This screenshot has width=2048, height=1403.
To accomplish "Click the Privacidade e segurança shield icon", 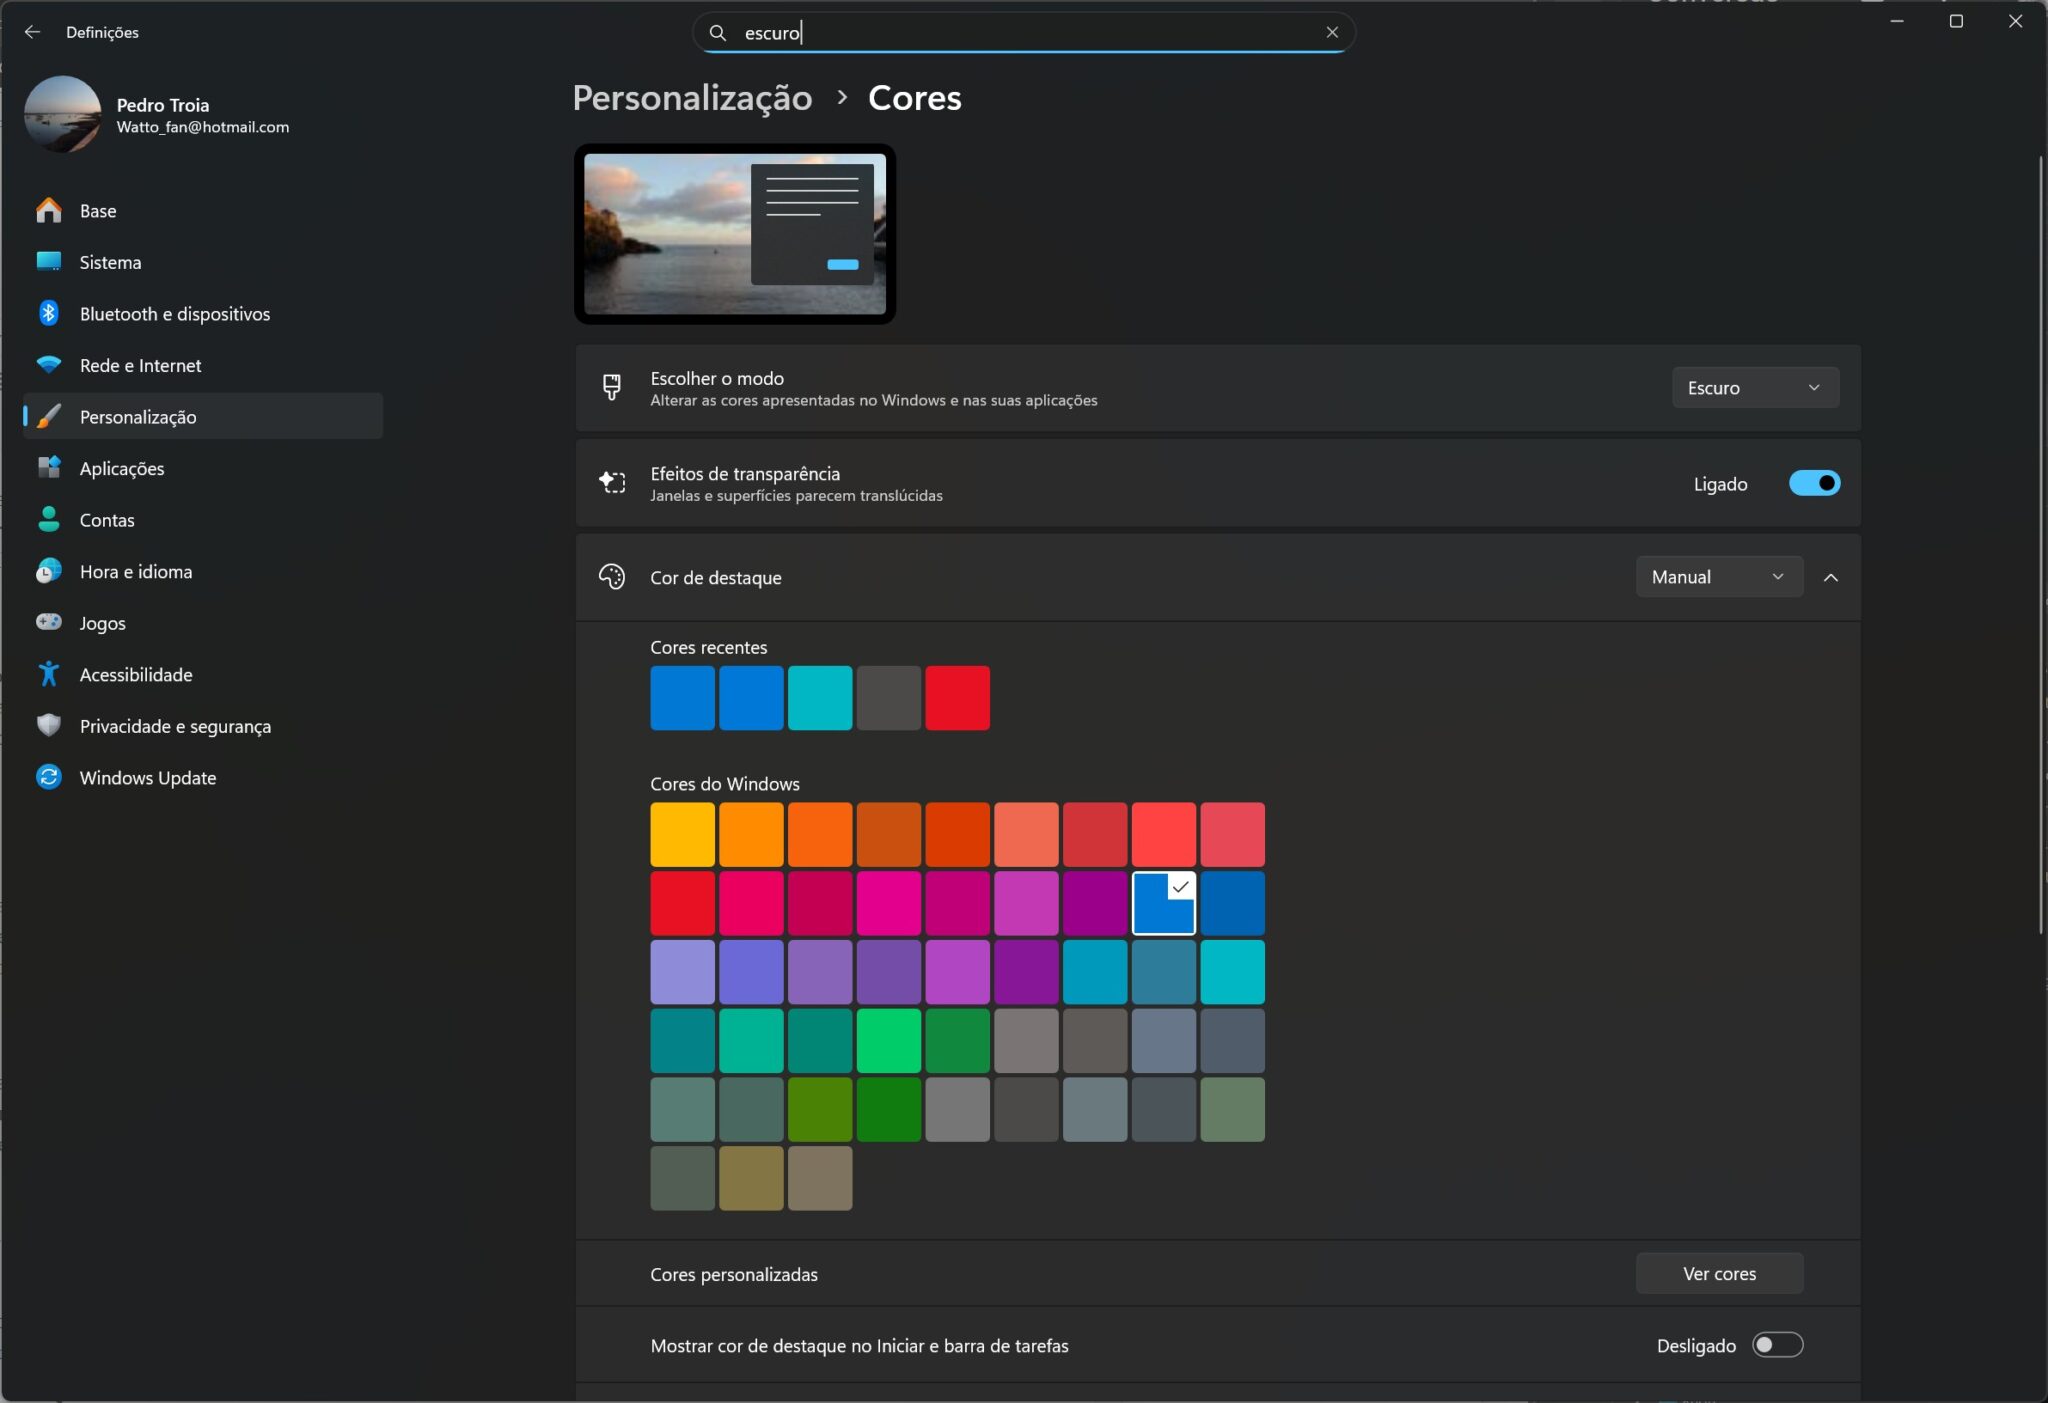I will (x=48, y=726).
